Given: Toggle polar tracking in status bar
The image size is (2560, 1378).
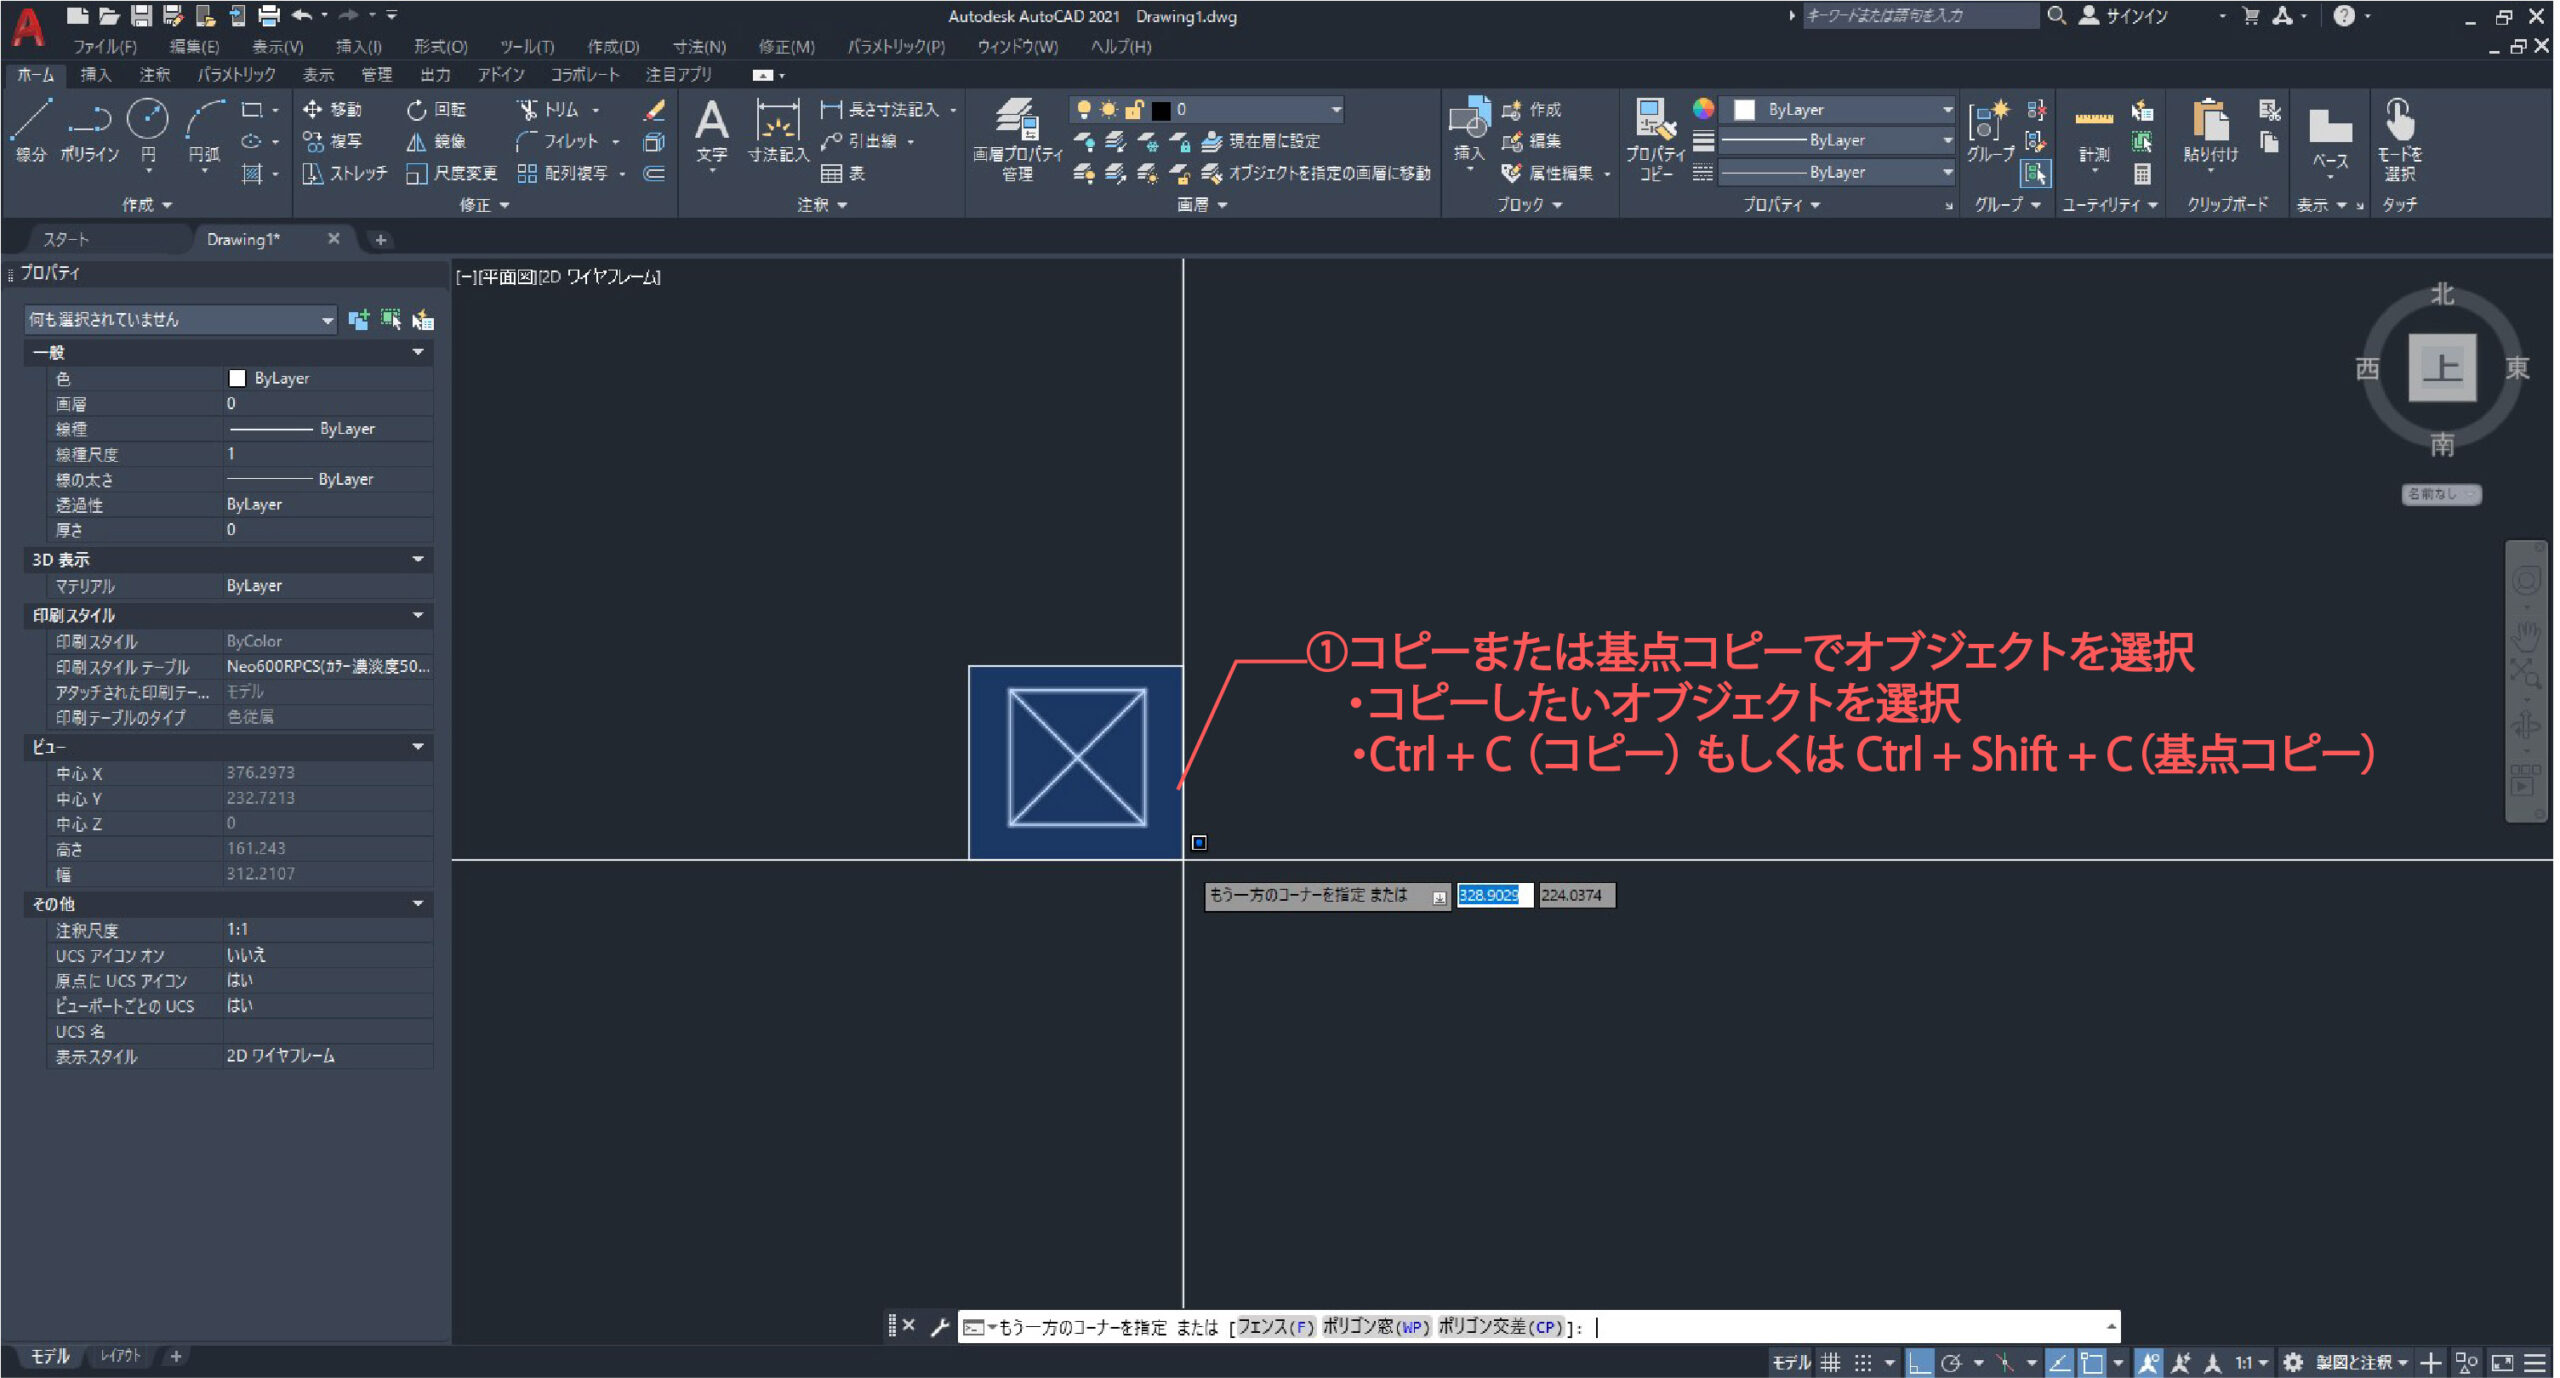Looking at the screenshot, I should tap(1951, 1362).
